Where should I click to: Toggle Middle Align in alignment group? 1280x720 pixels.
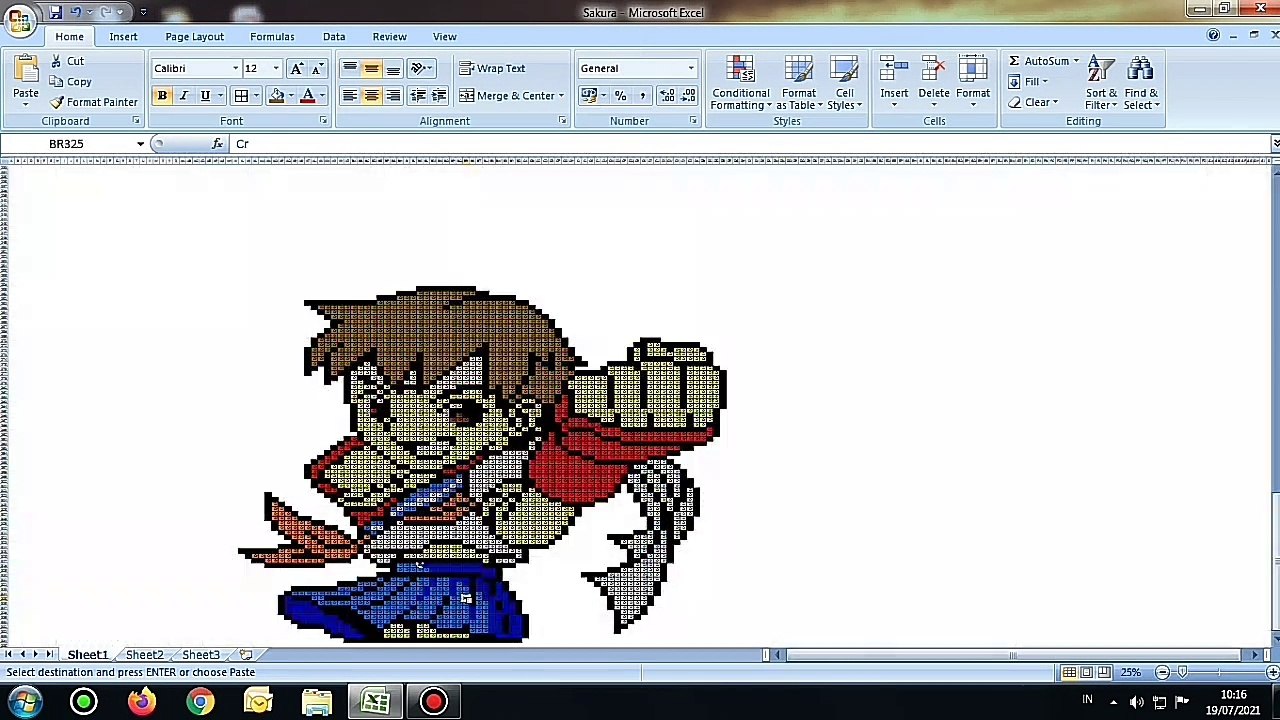tap(371, 69)
